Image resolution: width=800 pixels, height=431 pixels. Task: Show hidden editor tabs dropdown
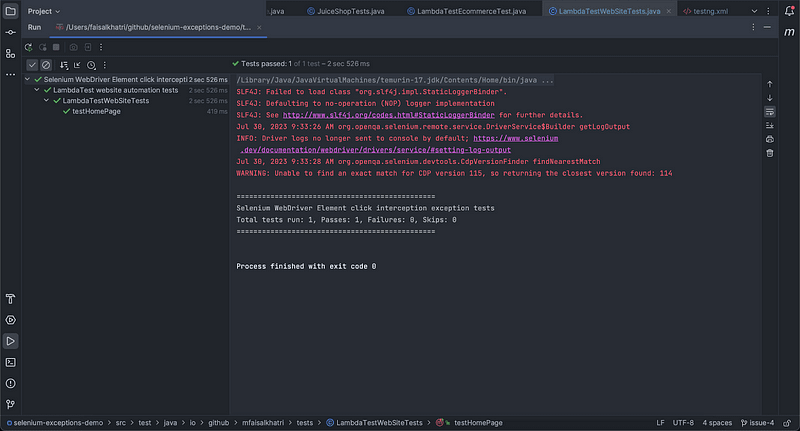coord(754,11)
